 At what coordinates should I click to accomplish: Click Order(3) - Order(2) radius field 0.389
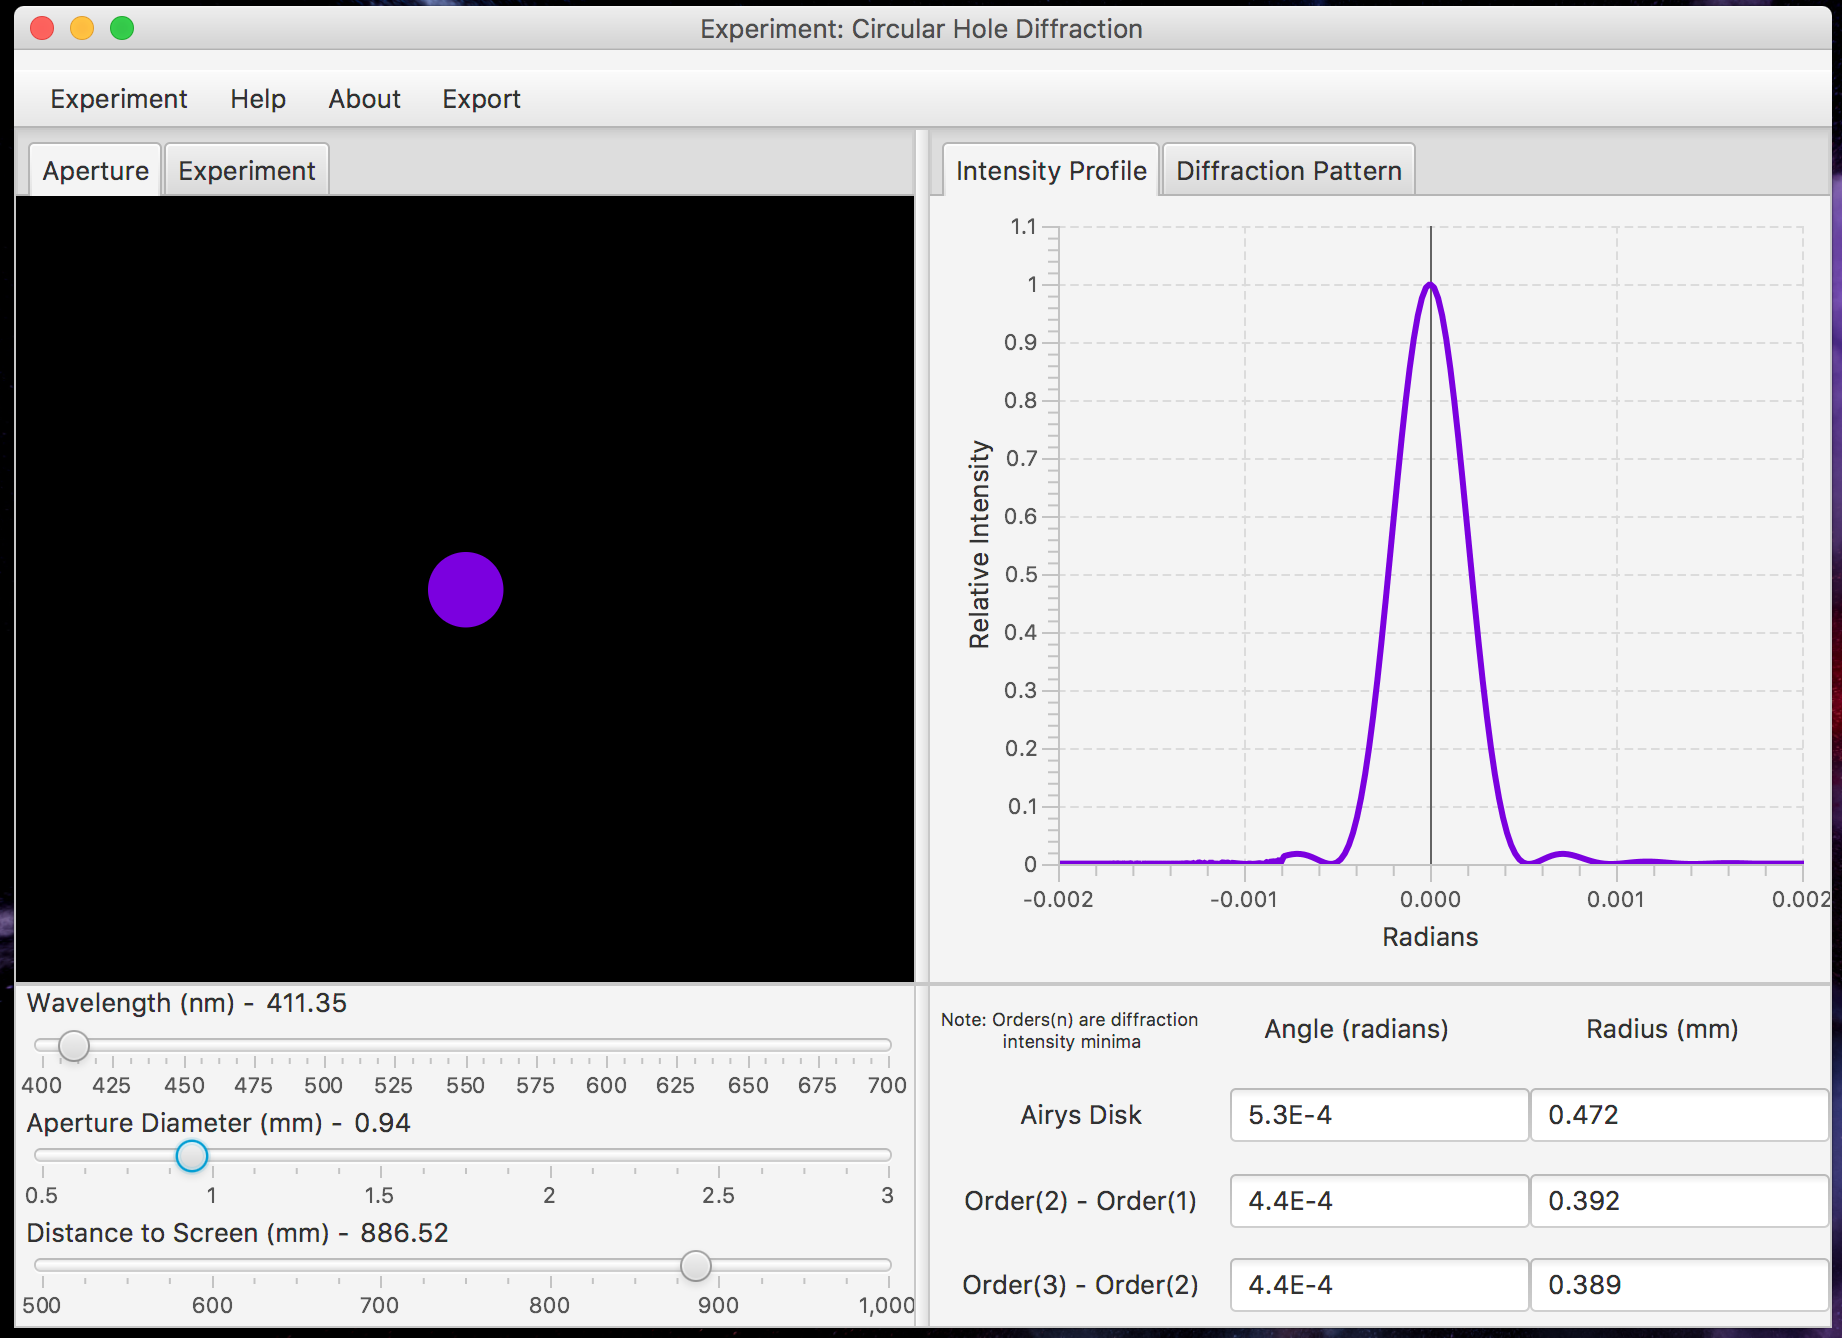click(1679, 1285)
